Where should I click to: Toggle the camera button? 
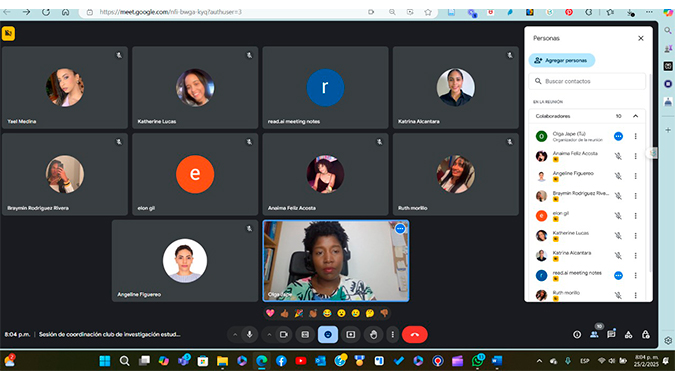283,334
